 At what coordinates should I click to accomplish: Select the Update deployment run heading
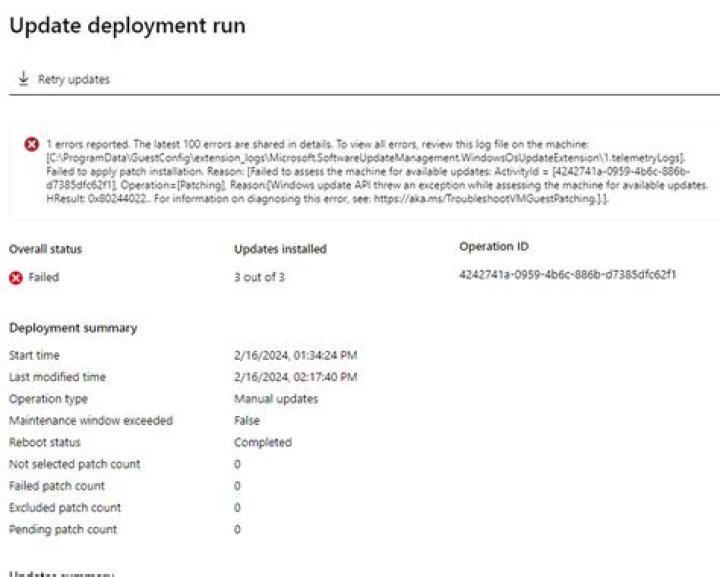pyautogui.click(x=127, y=25)
